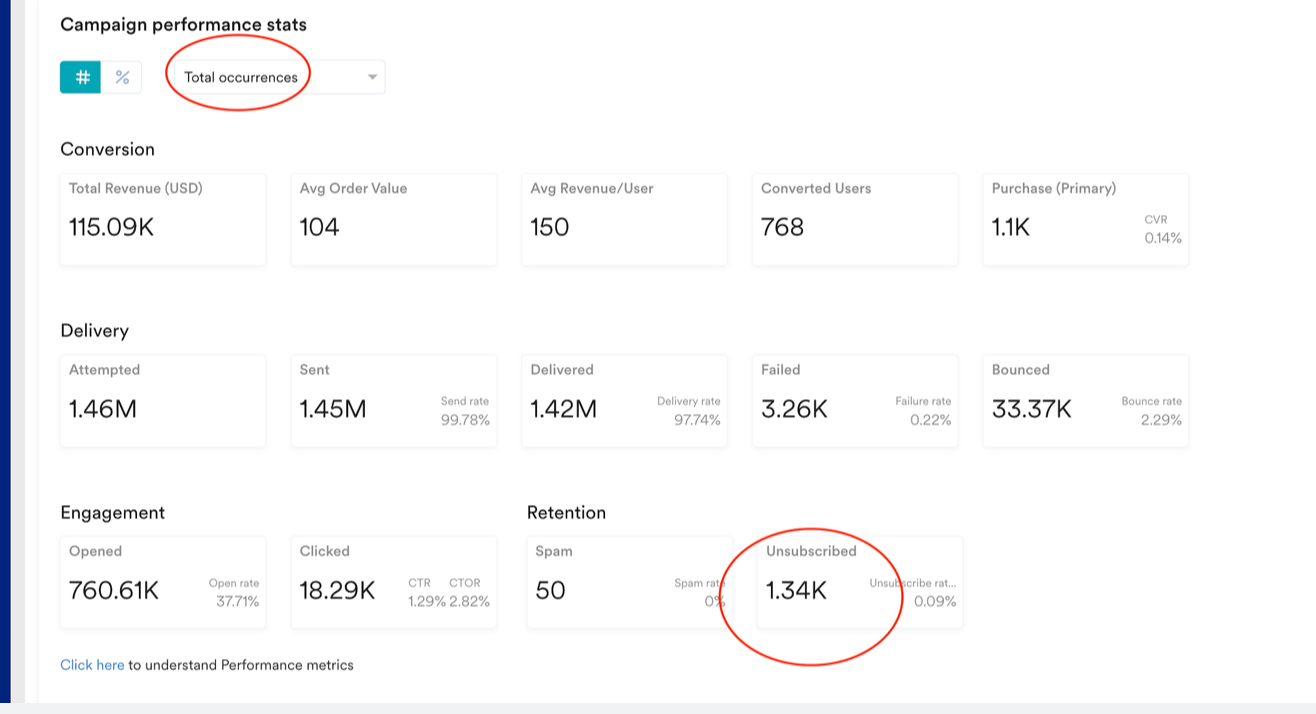The height and width of the screenshot is (714, 1316).
Task: Open the Opened engagement card
Action: pos(163,582)
